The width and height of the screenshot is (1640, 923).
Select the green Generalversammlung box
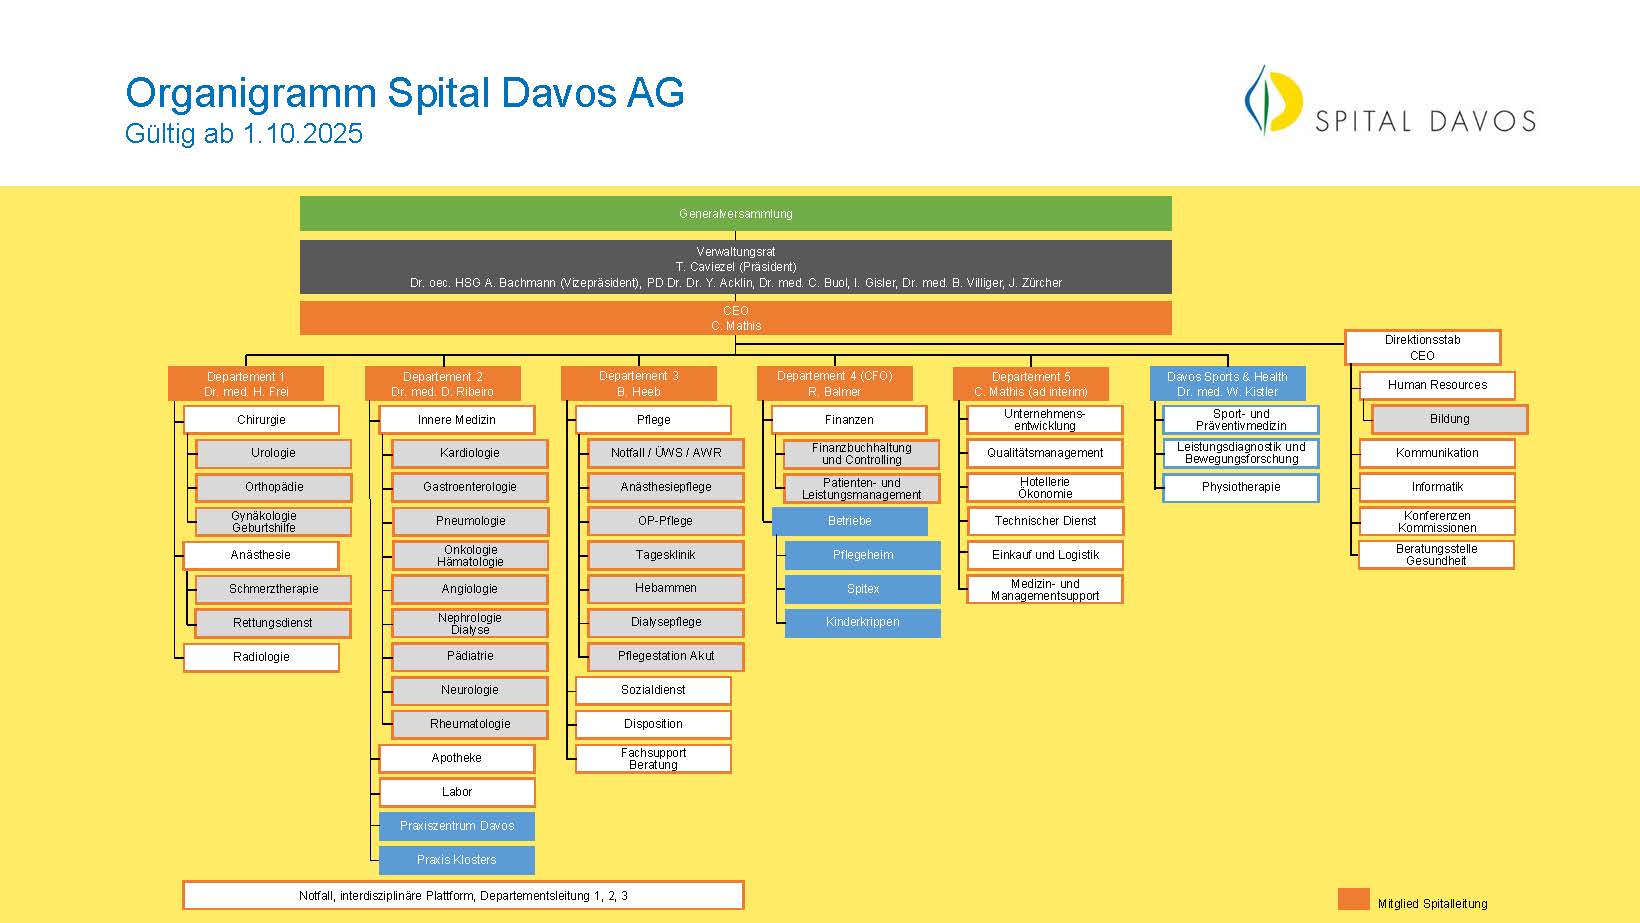coord(736,214)
